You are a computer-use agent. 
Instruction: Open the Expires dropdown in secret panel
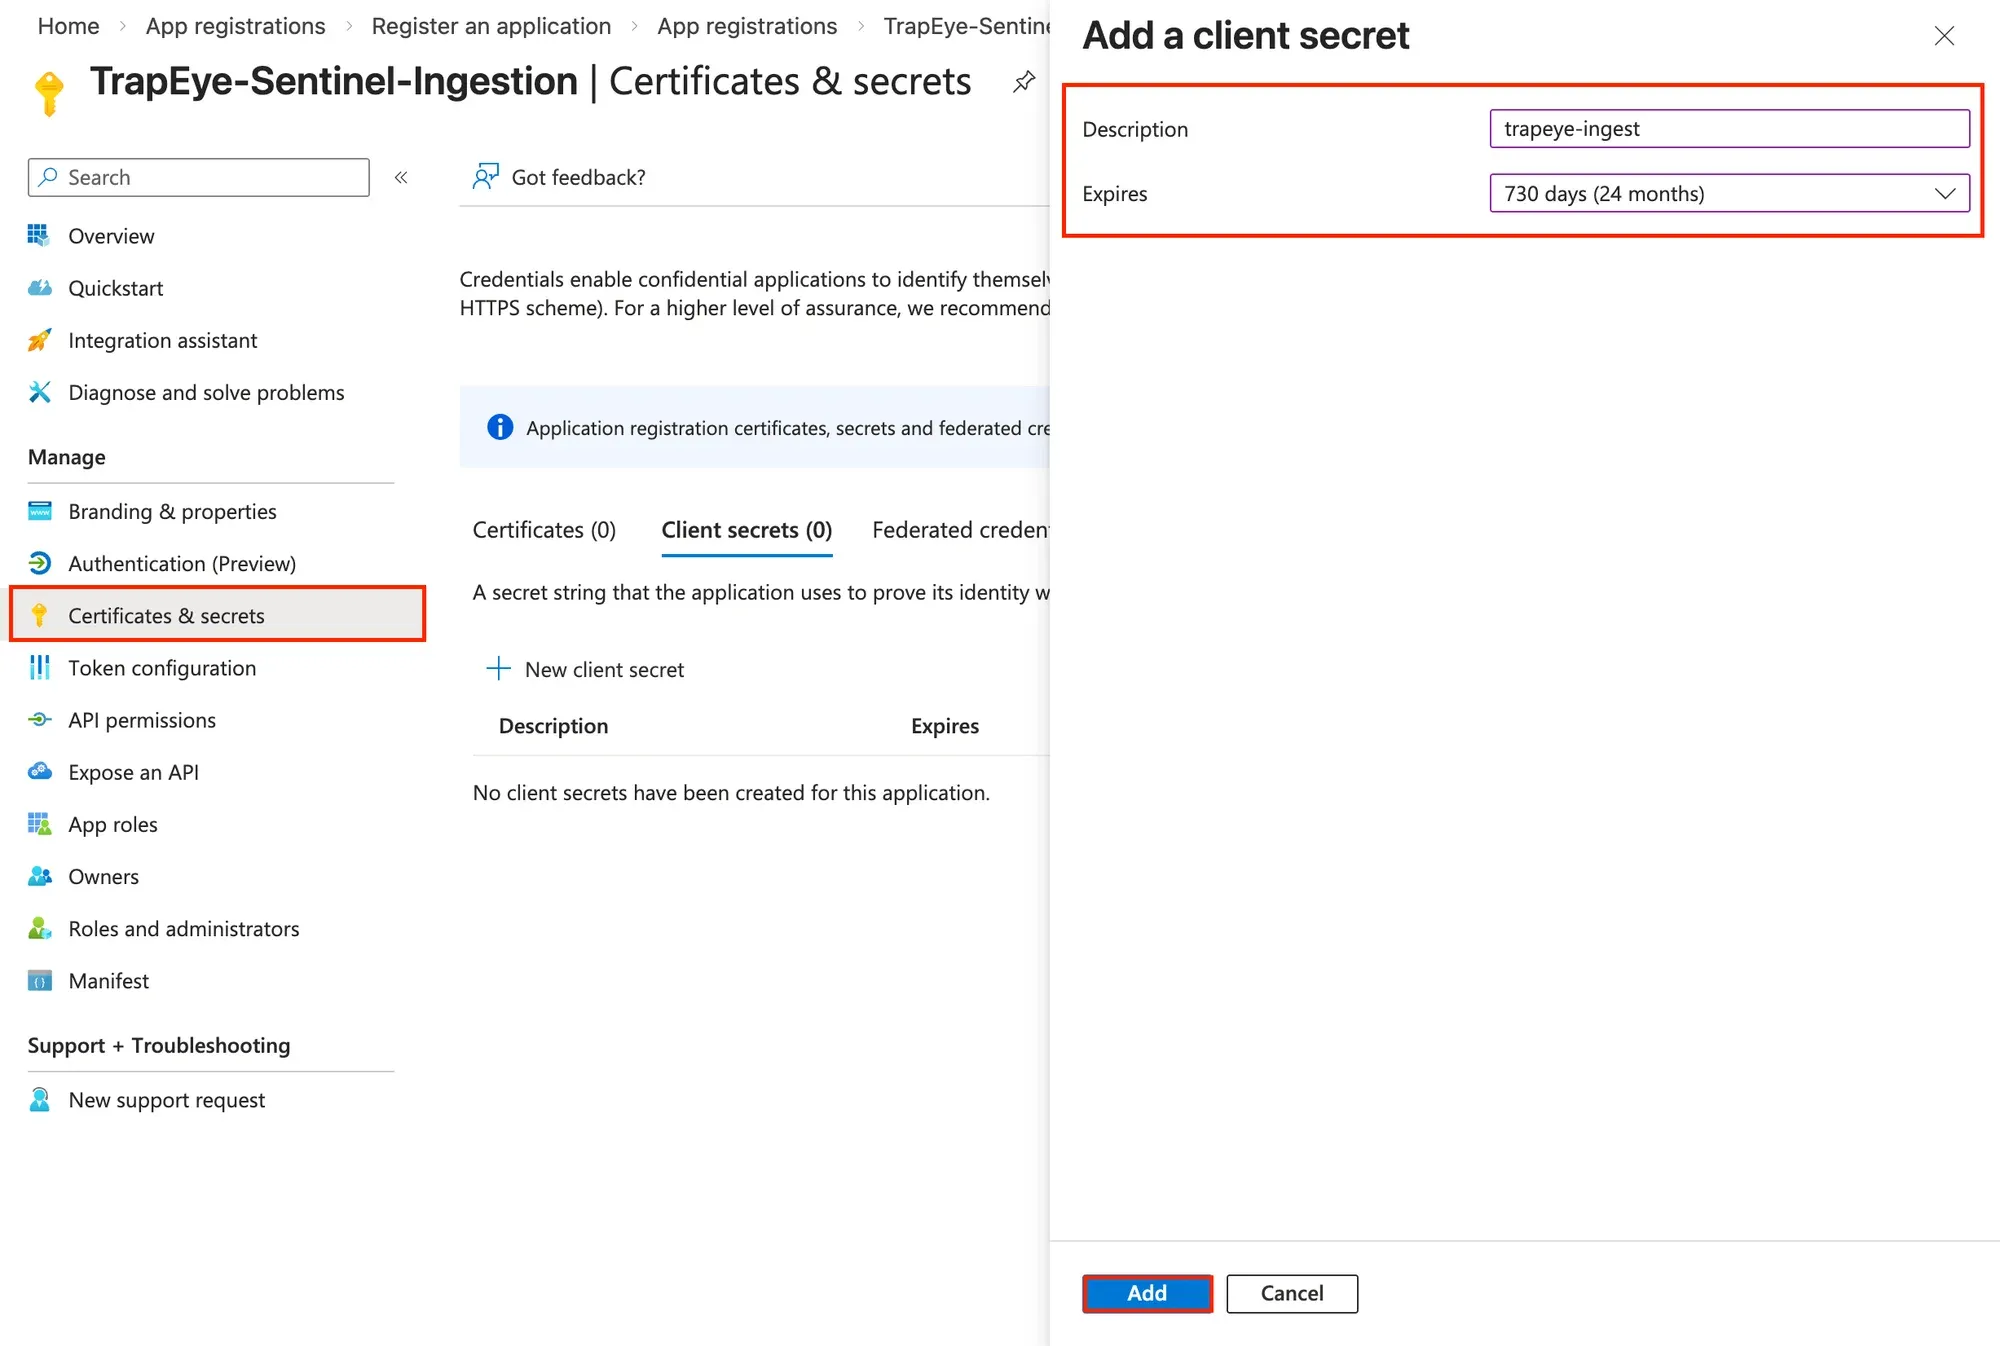point(1729,193)
